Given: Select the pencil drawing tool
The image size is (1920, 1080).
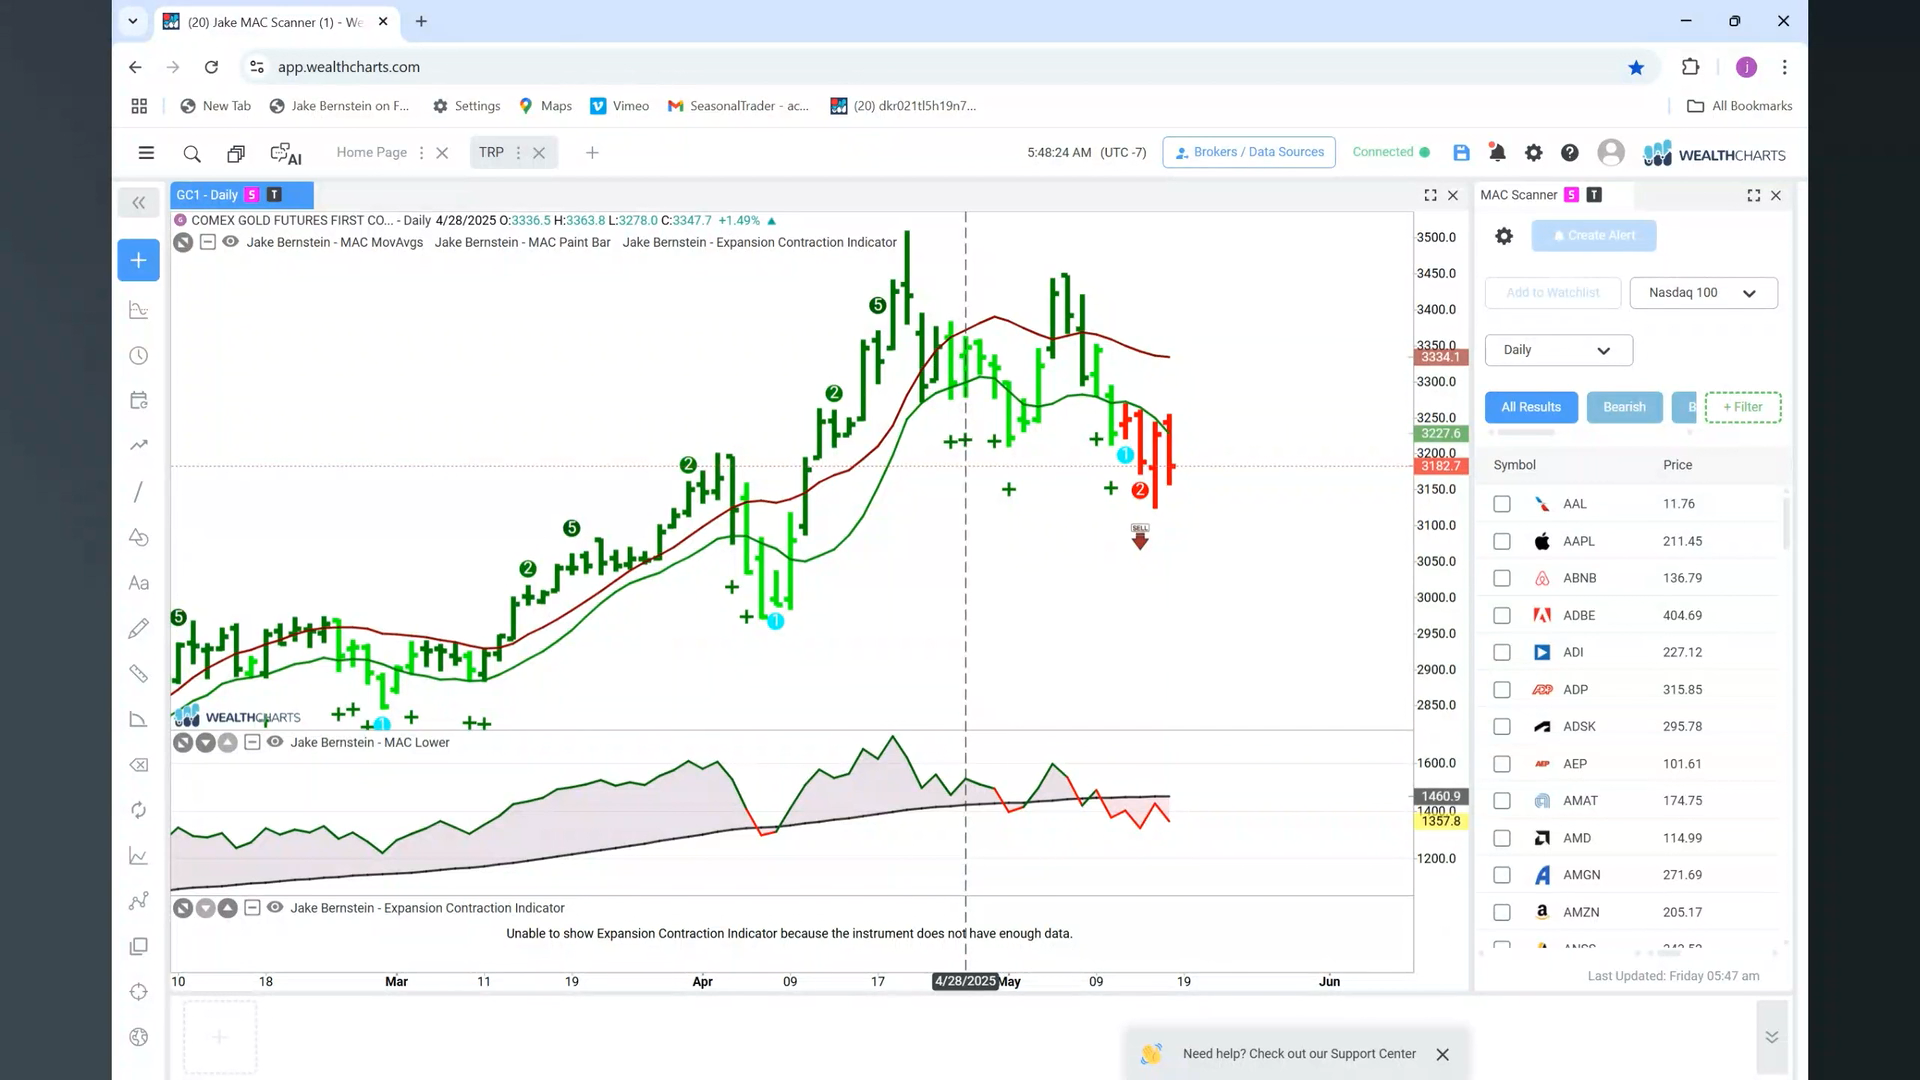Looking at the screenshot, I should pos(139,628).
